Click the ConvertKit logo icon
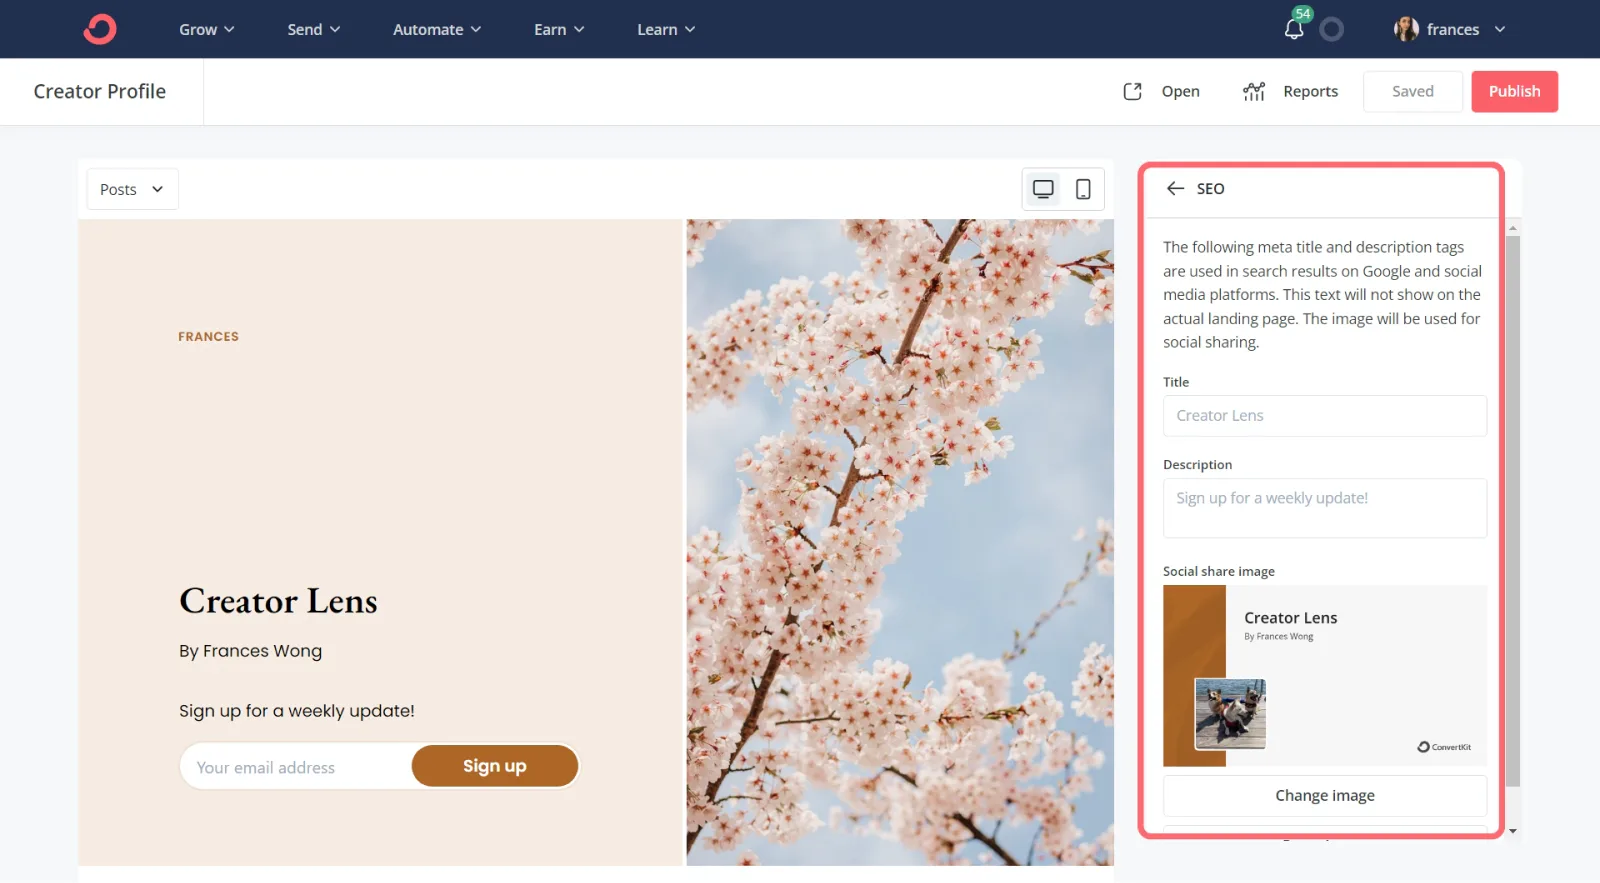 [100, 29]
